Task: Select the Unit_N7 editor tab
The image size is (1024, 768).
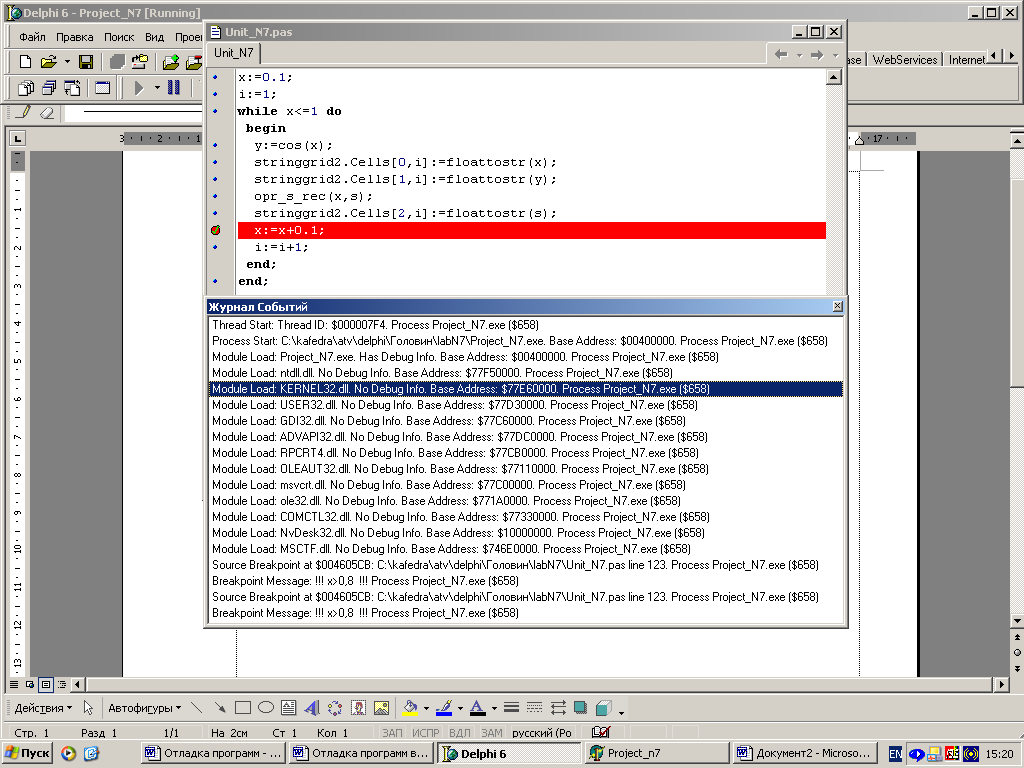Action: pos(233,53)
